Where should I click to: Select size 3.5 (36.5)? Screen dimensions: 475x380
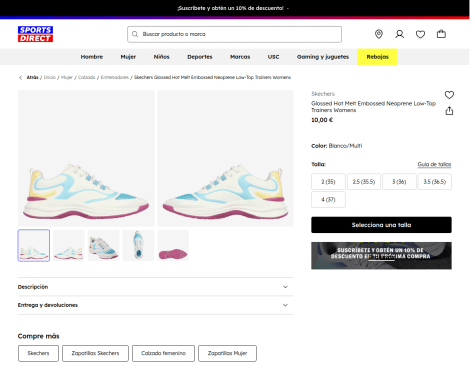(x=435, y=182)
